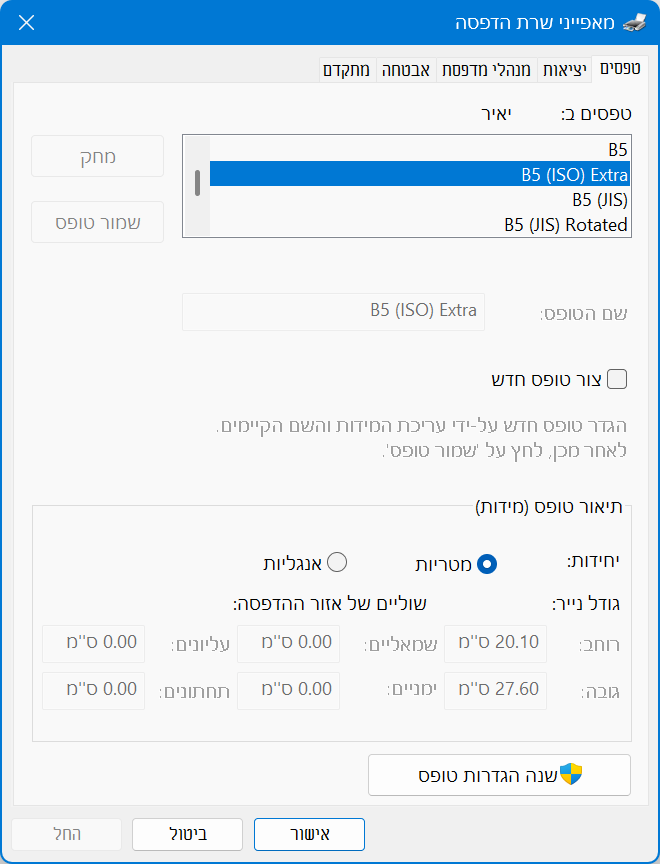
Task: Switch to the 'יציאות' tab
Action: (565, 70)
